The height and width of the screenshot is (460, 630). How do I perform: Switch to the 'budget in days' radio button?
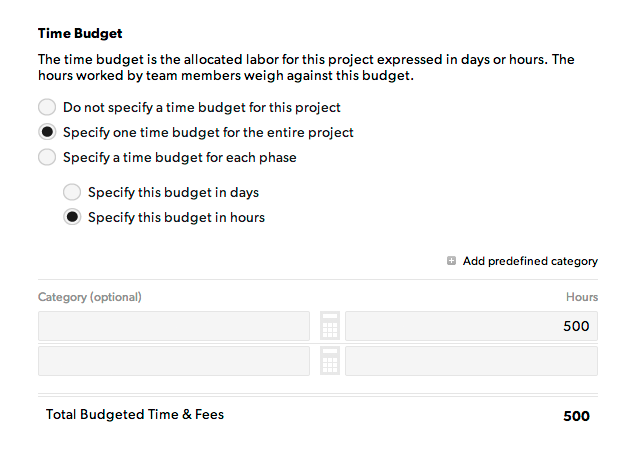(72, 192)
